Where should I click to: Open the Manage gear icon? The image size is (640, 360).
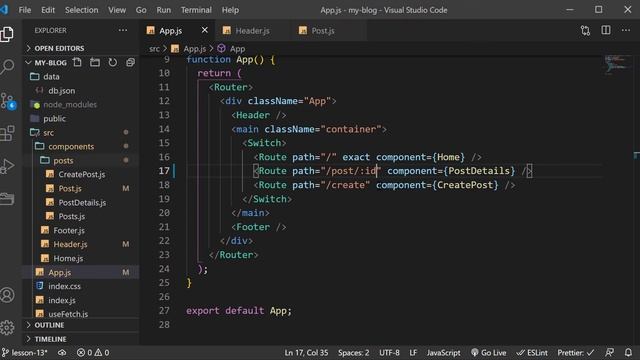click(x=7, y=327)
